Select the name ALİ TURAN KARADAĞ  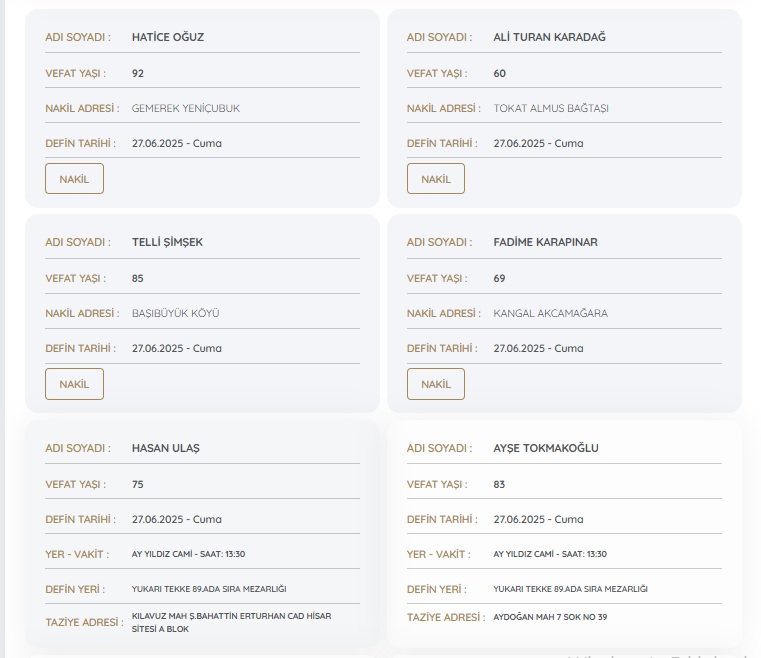coord(549,37)
